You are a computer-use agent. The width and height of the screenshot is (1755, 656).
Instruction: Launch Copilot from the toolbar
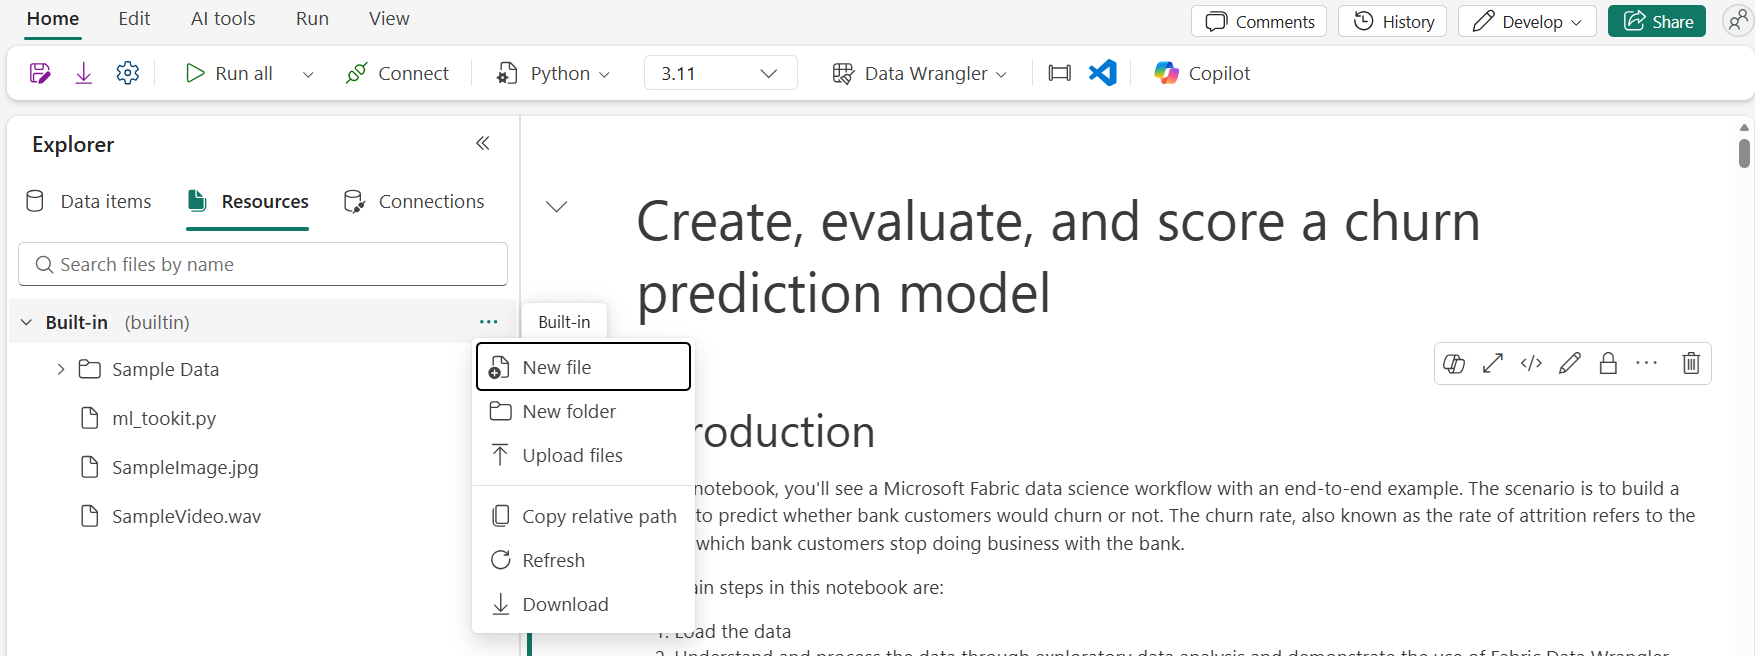[x=1200, y=72]
